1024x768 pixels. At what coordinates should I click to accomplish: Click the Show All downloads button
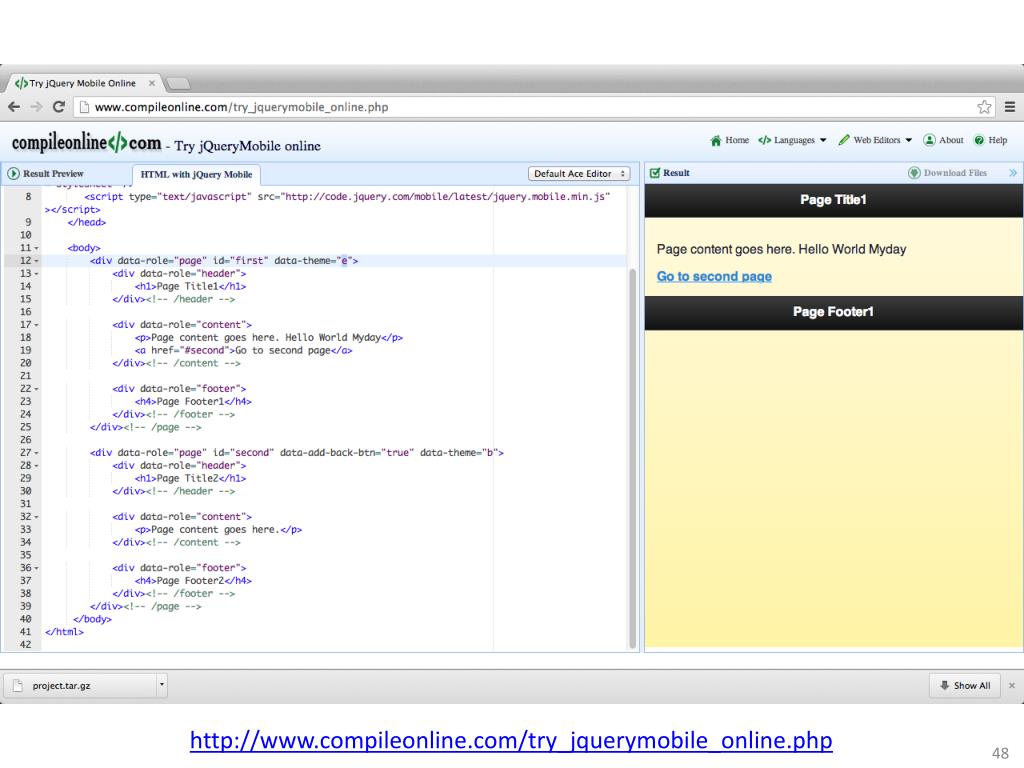965,686
